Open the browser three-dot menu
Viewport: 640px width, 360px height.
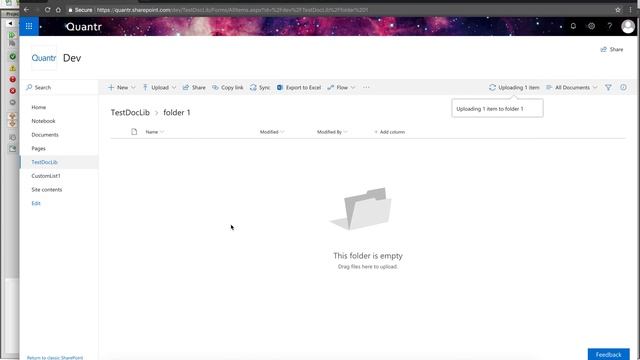[x=630, y=10]
